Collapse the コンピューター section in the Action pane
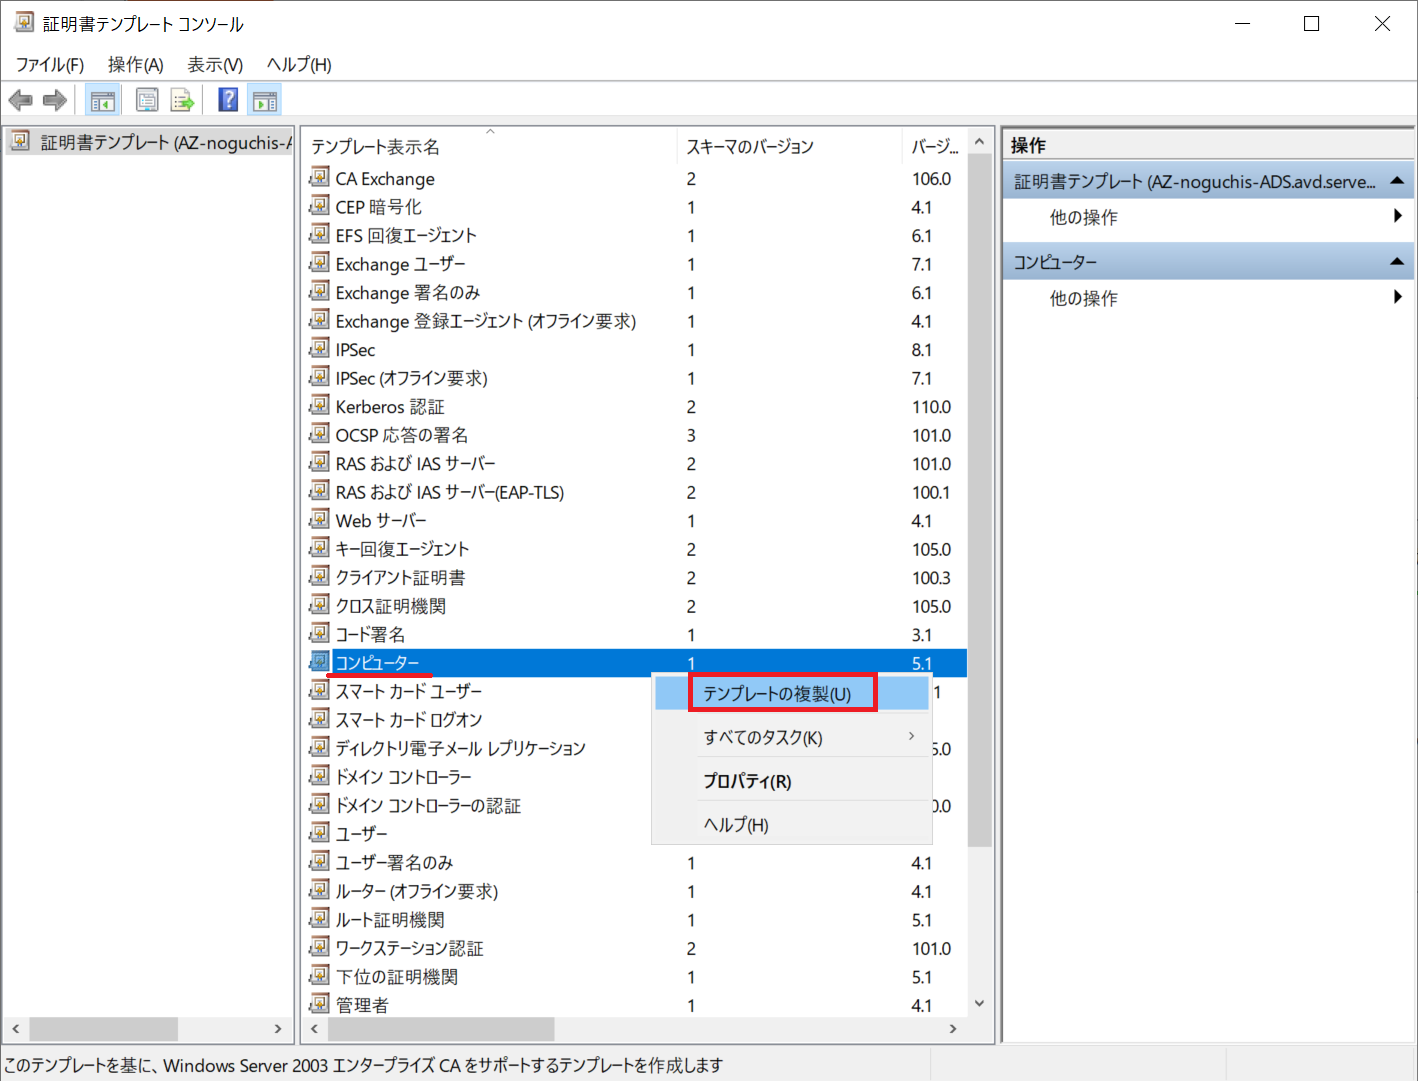This screenshot has width=1418, height=1081. (1397, 262)
